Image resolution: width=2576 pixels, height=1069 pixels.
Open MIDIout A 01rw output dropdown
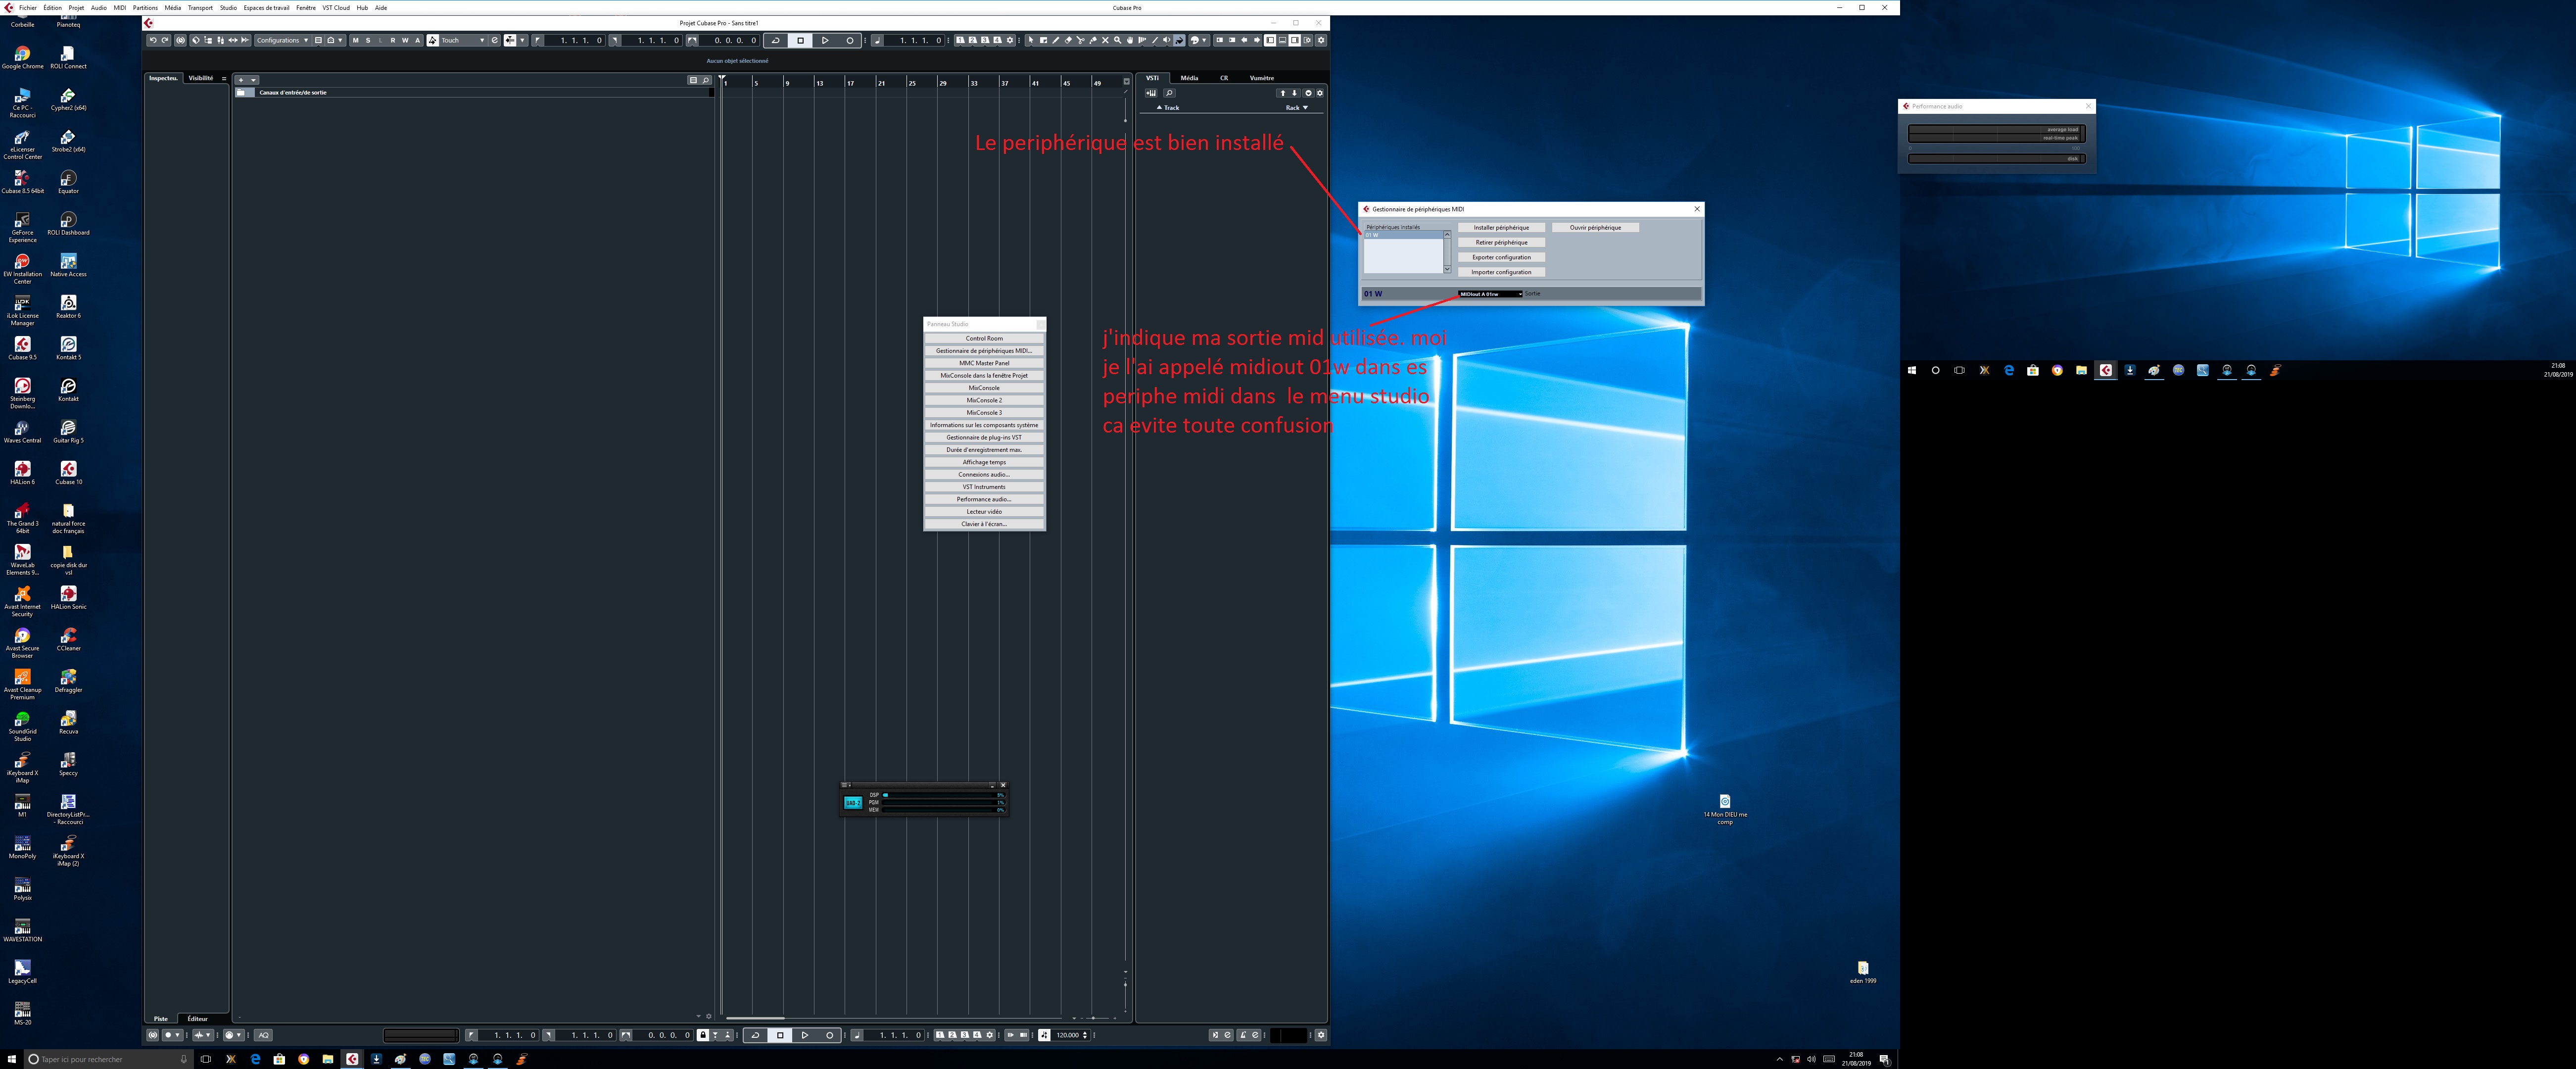(x=1490, y=294)
